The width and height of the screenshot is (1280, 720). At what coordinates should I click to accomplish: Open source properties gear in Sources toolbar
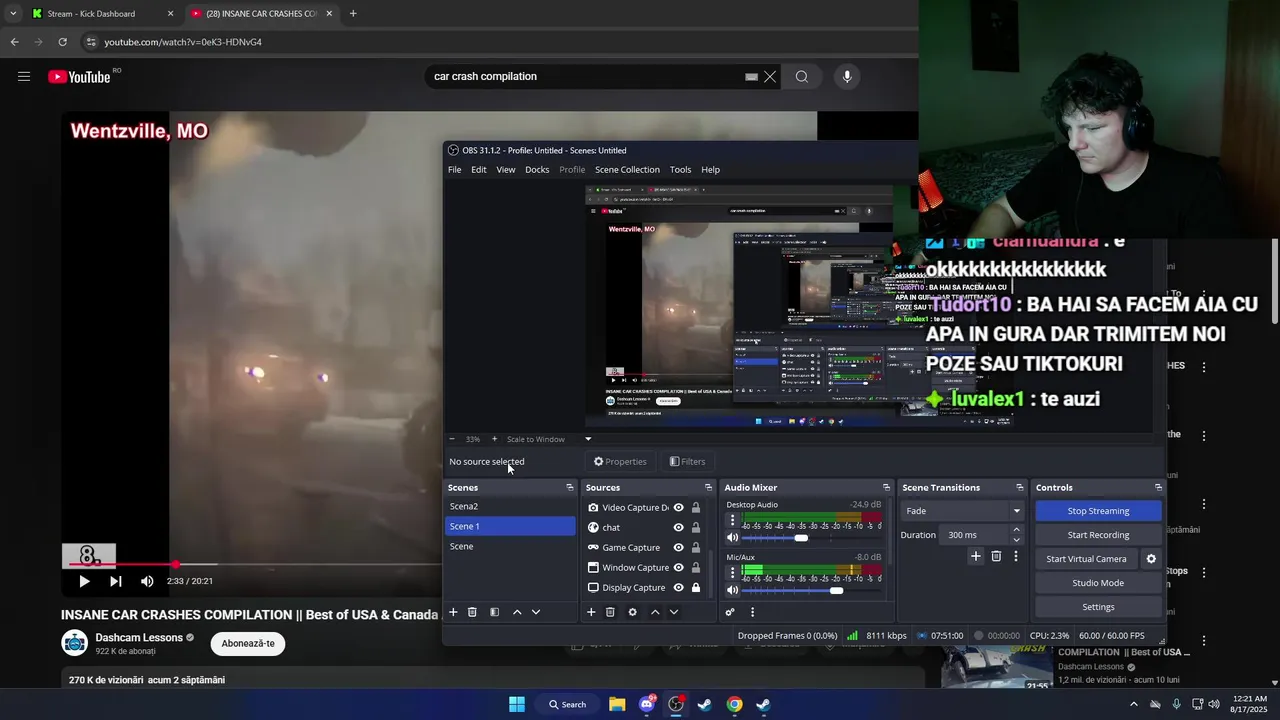pyautogui.click(x=632, y=612)
